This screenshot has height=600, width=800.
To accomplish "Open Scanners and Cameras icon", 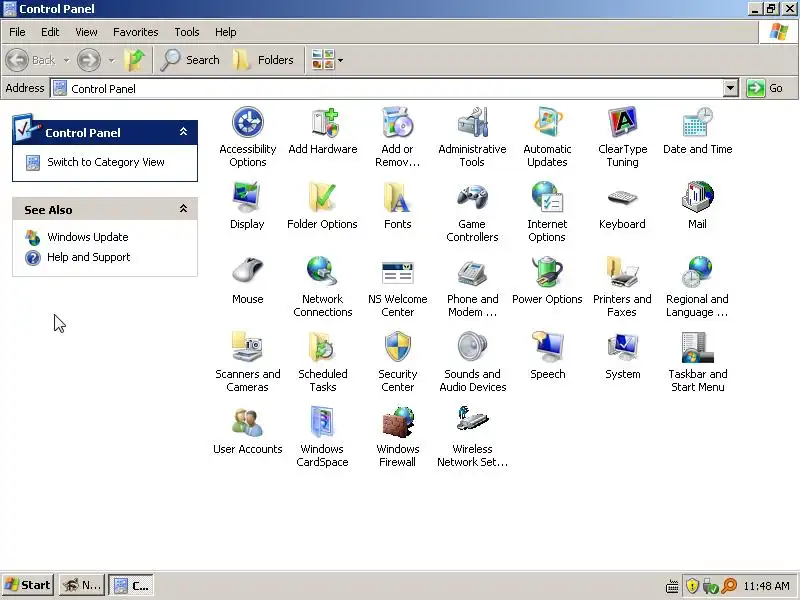I will click(x=247, y=347).
